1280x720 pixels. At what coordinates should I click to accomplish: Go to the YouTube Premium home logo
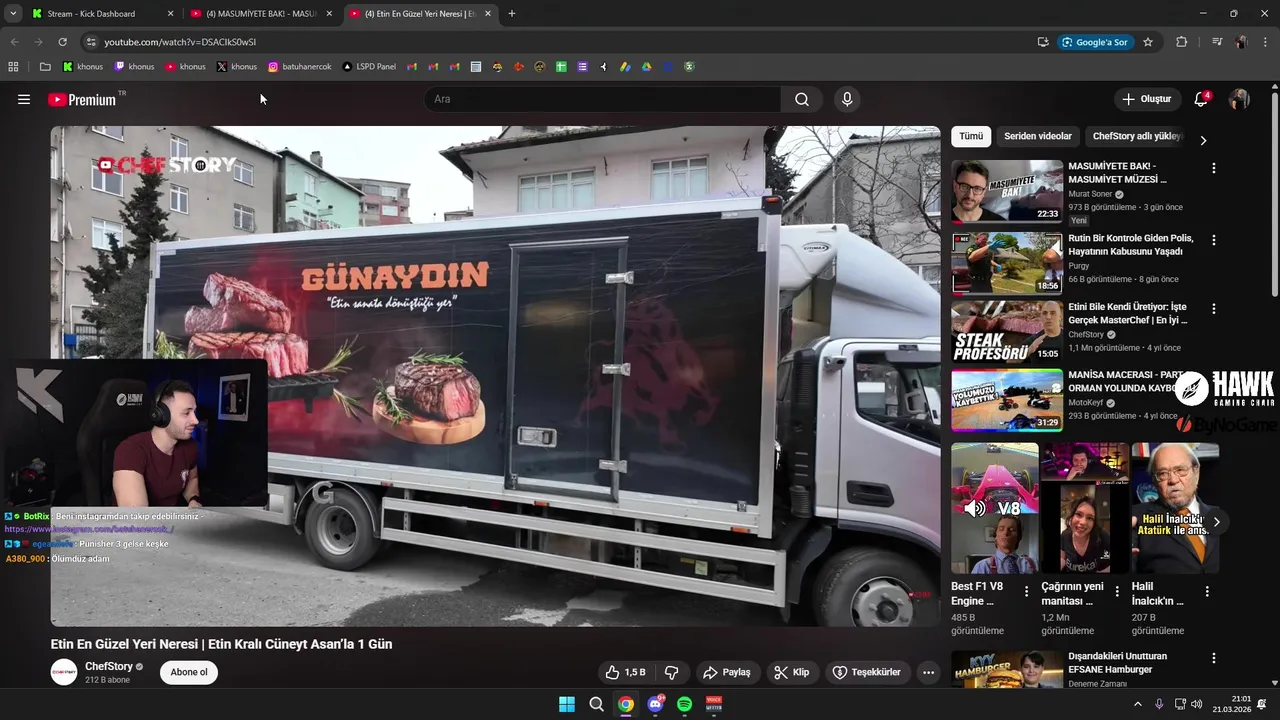click(x=82, y=99)
